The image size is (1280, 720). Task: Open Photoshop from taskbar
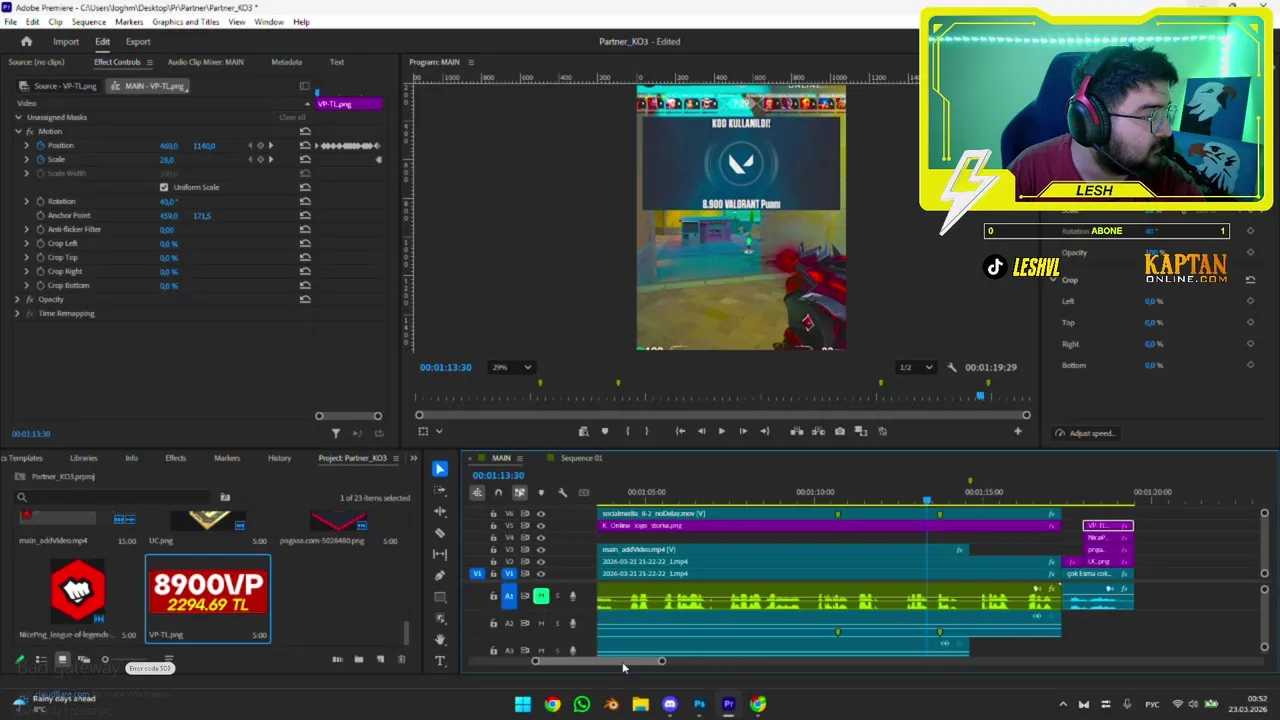[699, 704]
